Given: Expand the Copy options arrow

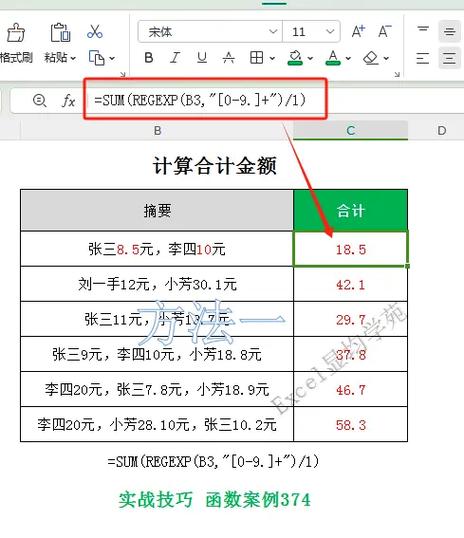Looking at the screenshot, I should [112, 58].
